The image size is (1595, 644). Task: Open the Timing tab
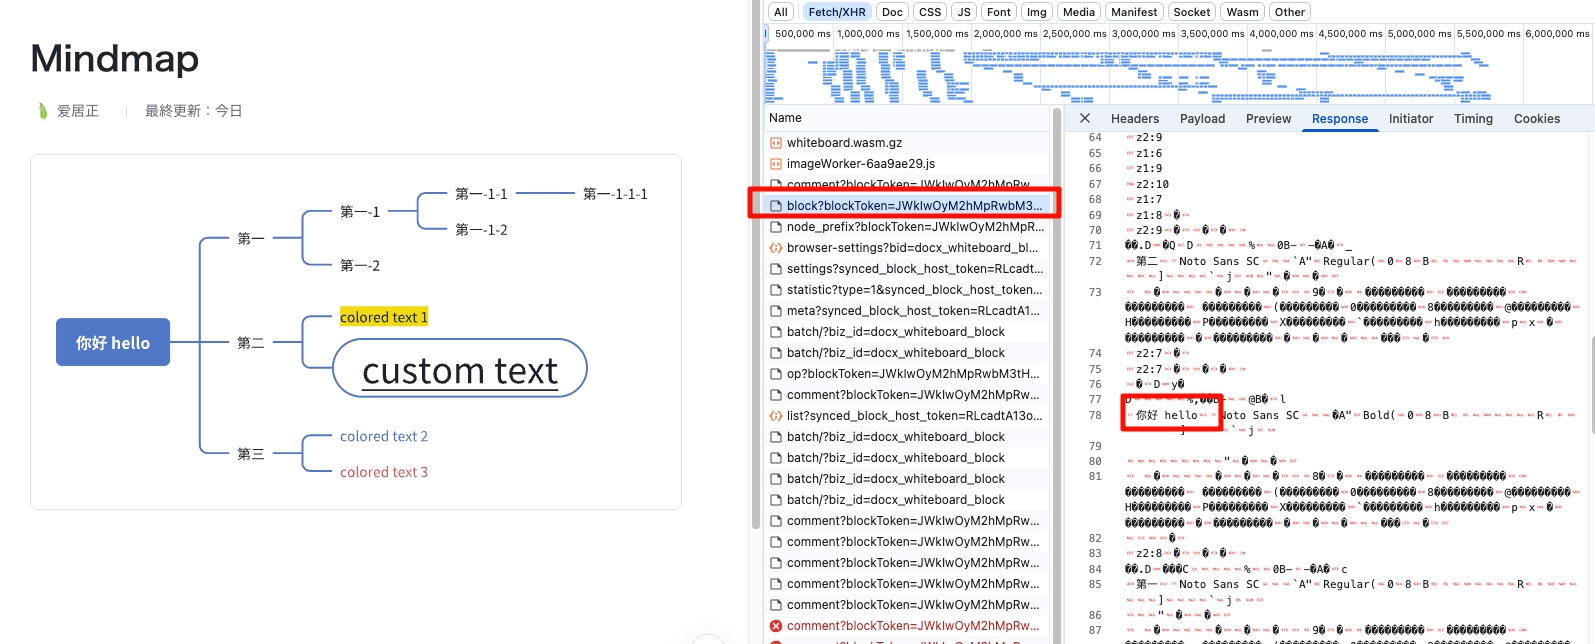1473,119
